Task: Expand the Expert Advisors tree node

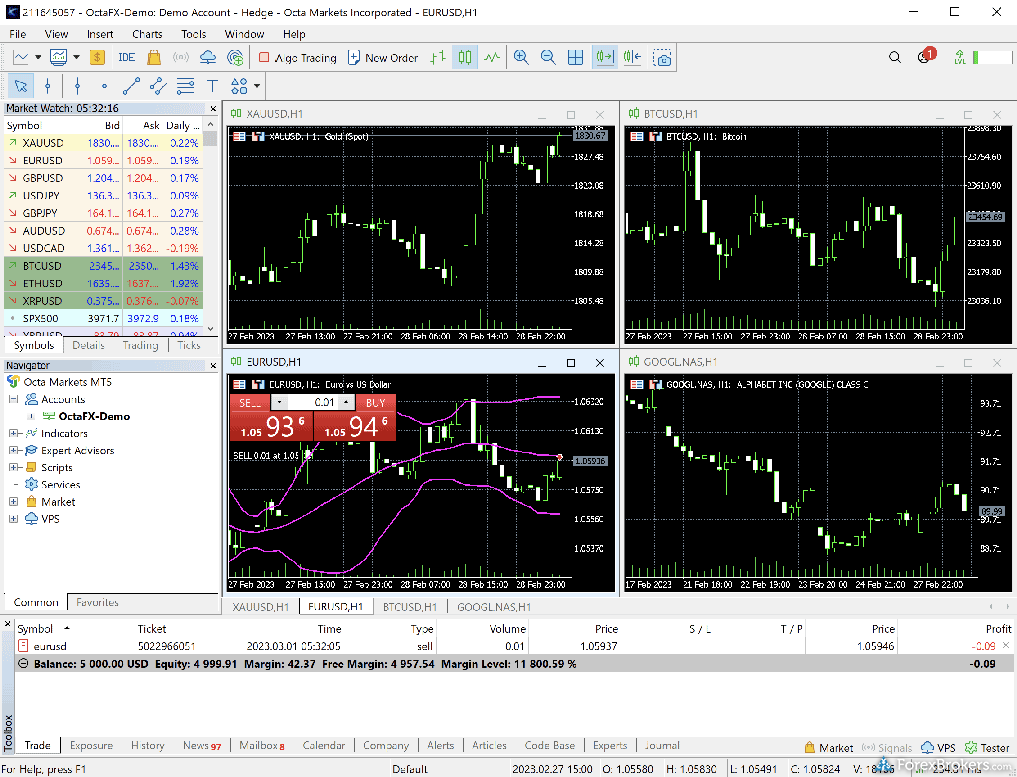Action: point(13,450)
